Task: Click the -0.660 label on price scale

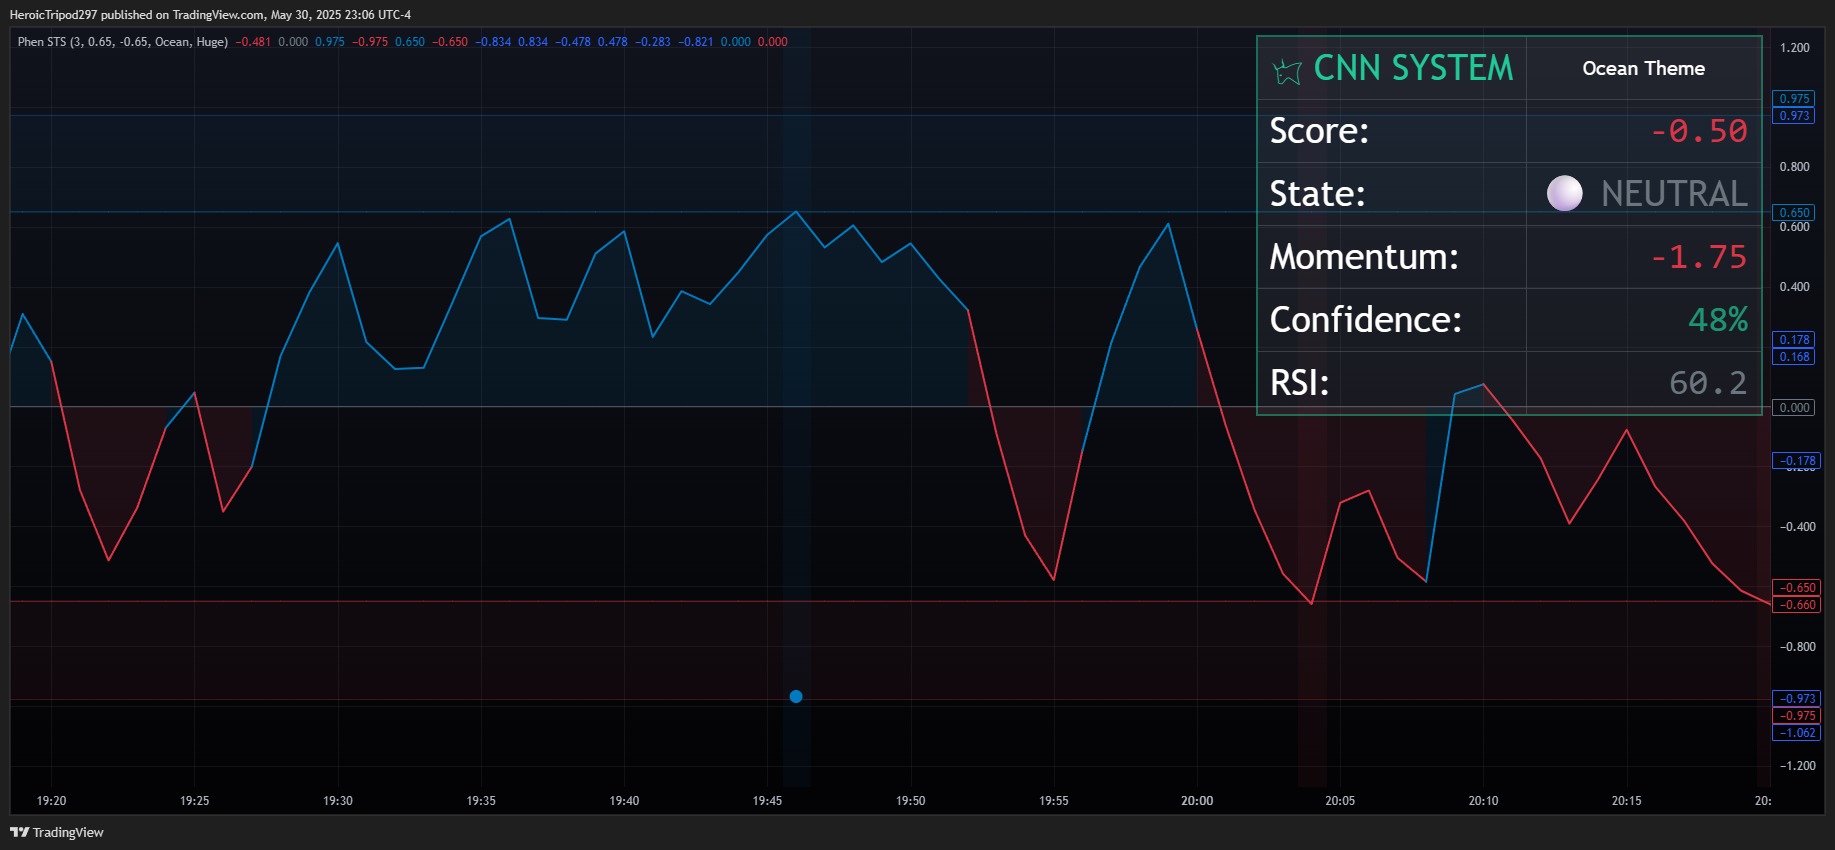Action: [x=1797, y=605]
